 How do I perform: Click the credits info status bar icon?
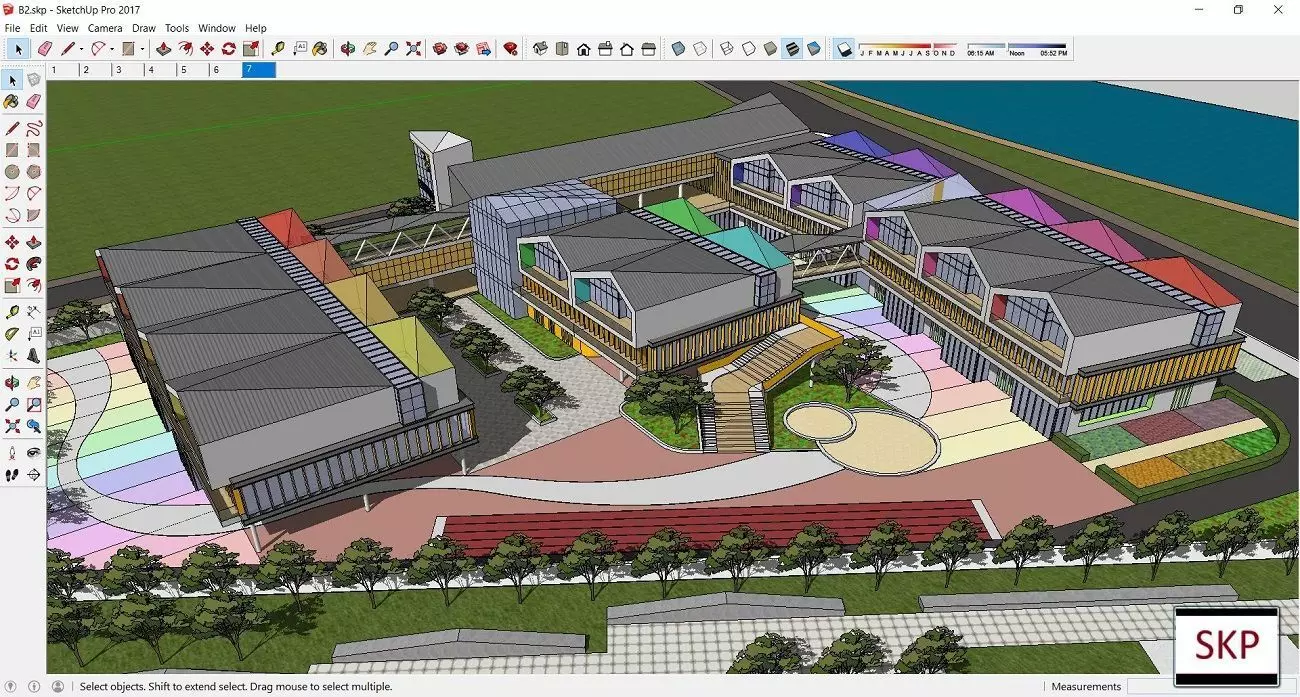coord(34,687)
